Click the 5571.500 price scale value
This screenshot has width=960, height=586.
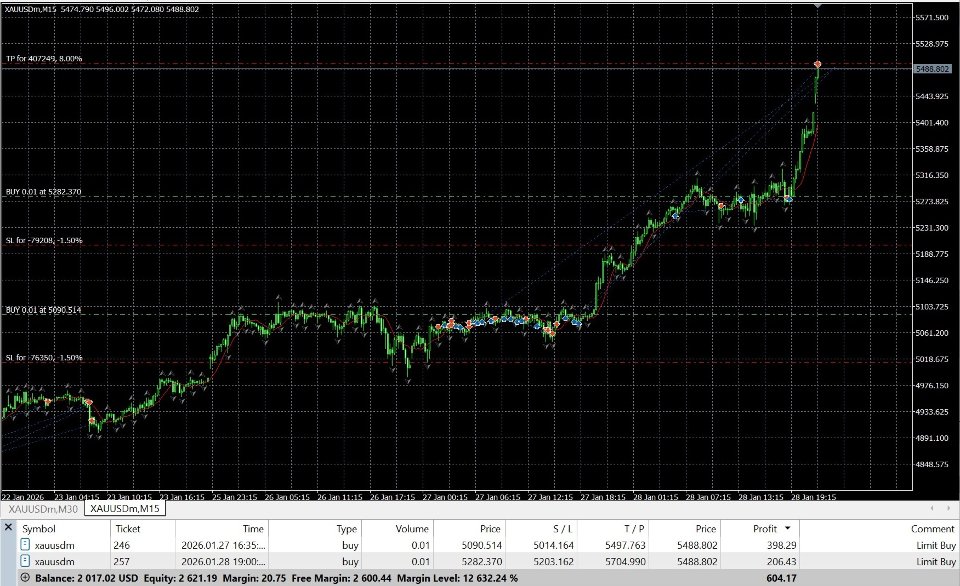[x=932, y=18]
